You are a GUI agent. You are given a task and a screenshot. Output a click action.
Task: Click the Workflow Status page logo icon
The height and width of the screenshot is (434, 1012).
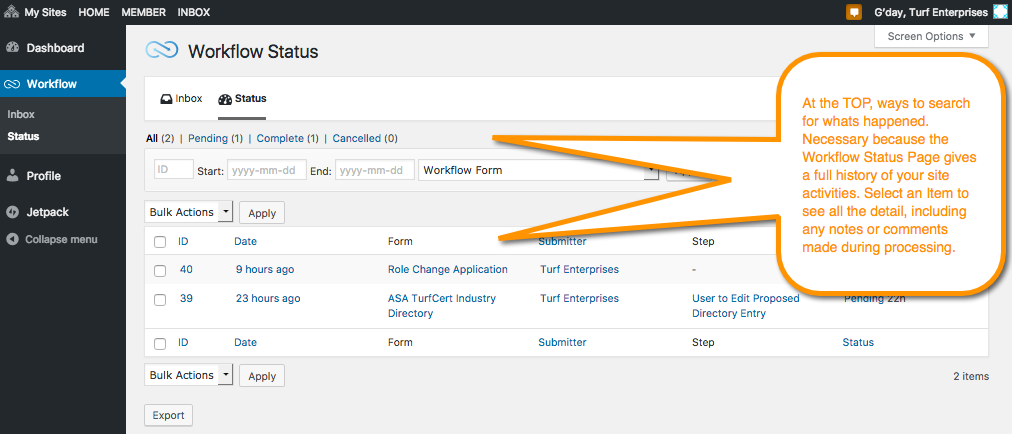click(162, 51)
